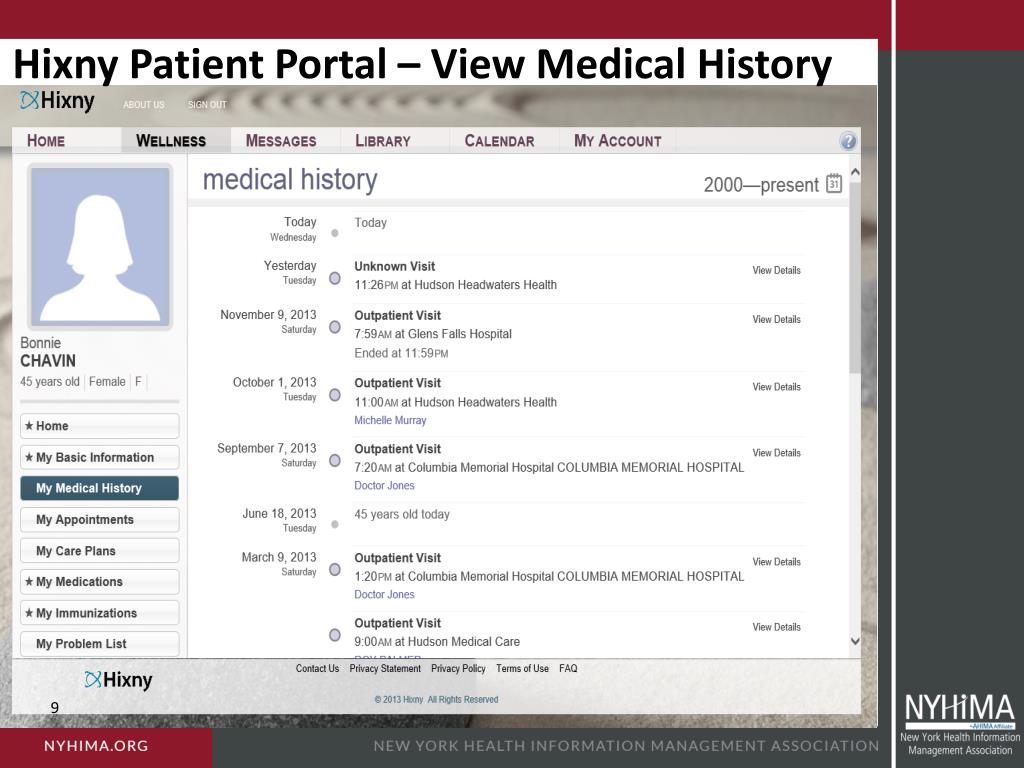Screen dimensions: 1024x768
Task: Click "Unknown Visit" entry title
Action: coord(394,266)
